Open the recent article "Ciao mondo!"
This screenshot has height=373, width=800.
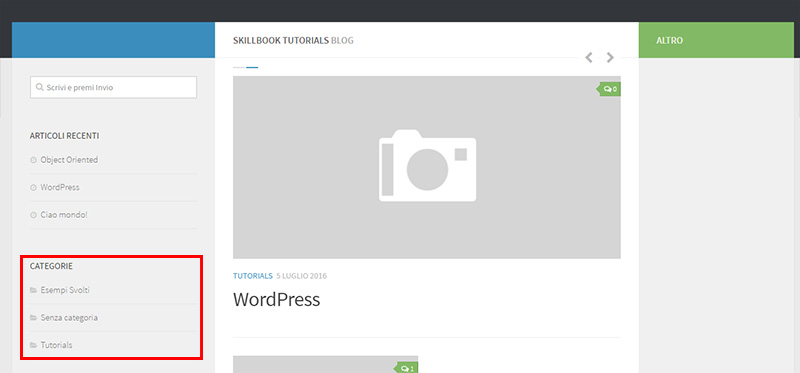(x=64, y=215)
